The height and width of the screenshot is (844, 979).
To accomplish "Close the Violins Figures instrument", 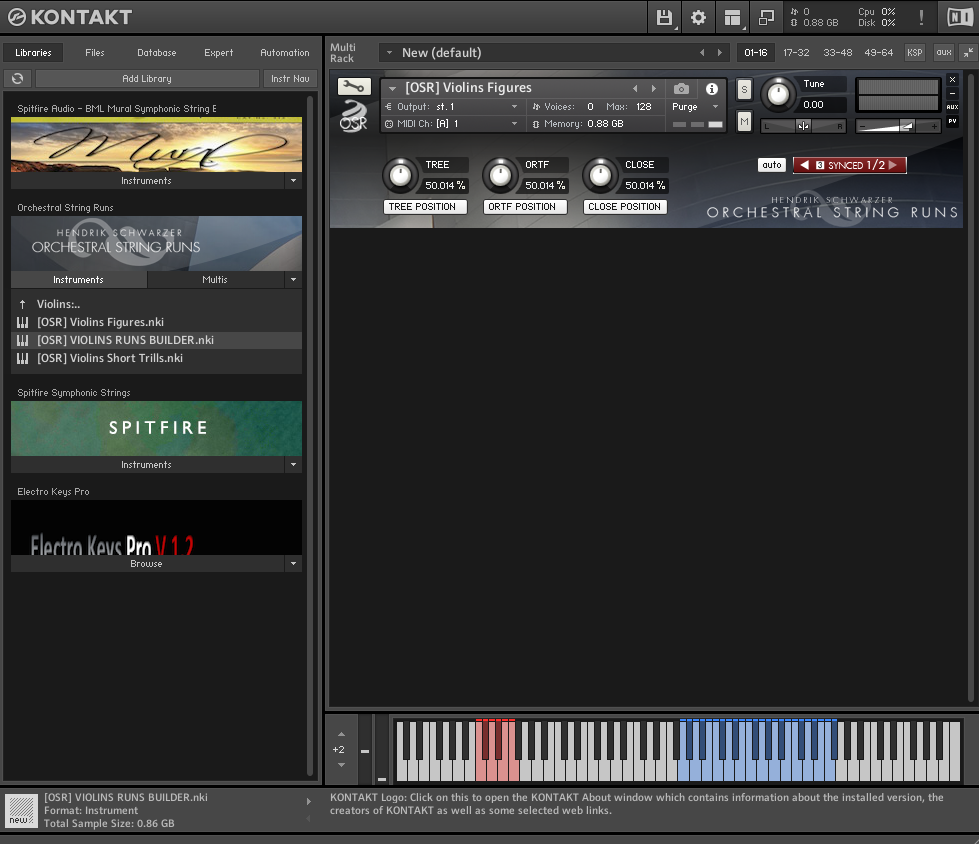I will [952, 79].
